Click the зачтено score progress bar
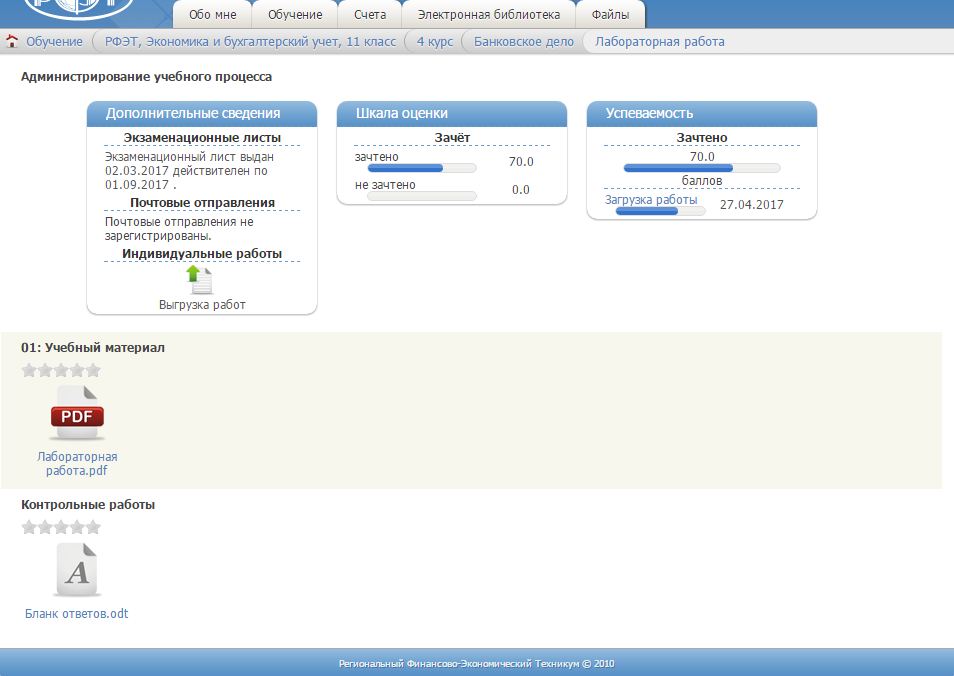This screenshot has height=676, width=954. pyautogui.click(x=421, y=168)
